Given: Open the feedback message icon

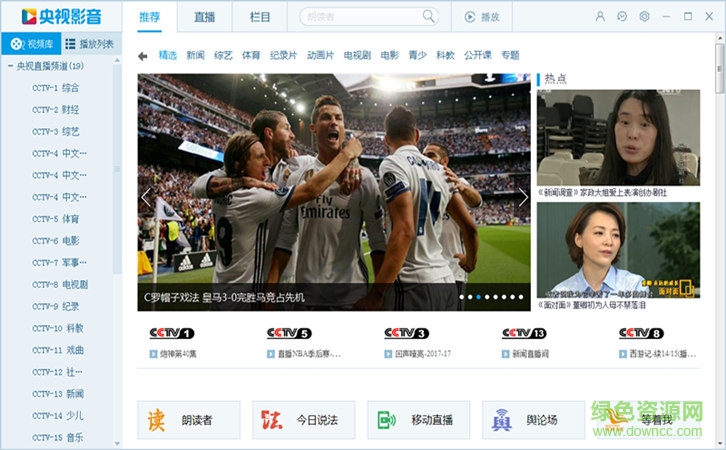Looking at the screenshot, I should click(x=622, y=17).
